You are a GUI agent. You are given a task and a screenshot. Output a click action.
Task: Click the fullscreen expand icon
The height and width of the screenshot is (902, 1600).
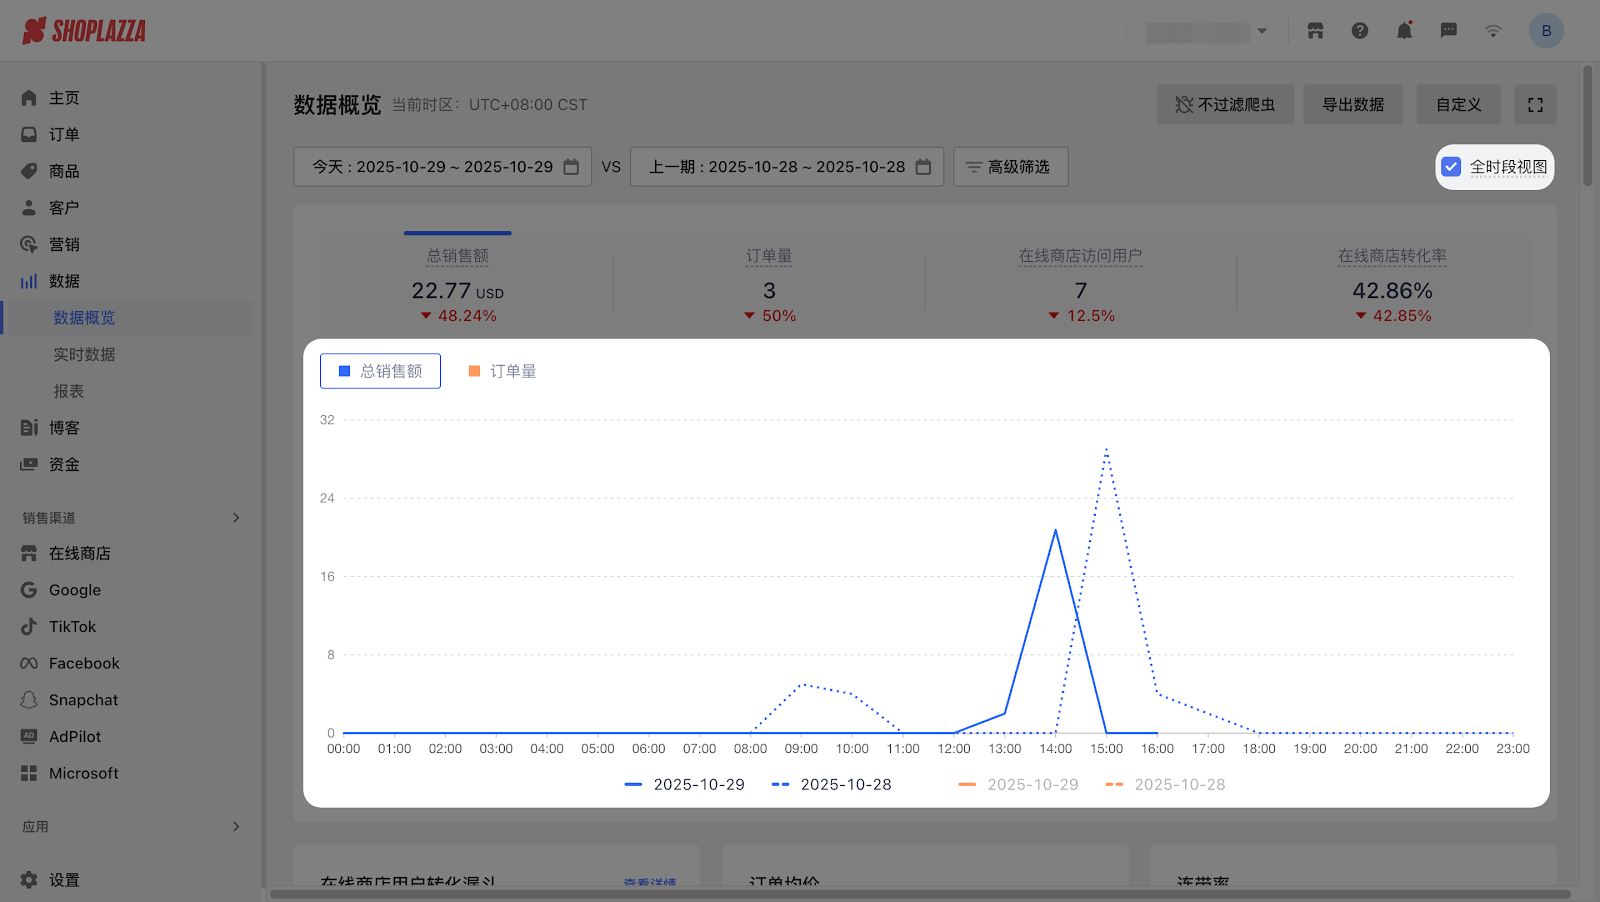(1535, 105)
